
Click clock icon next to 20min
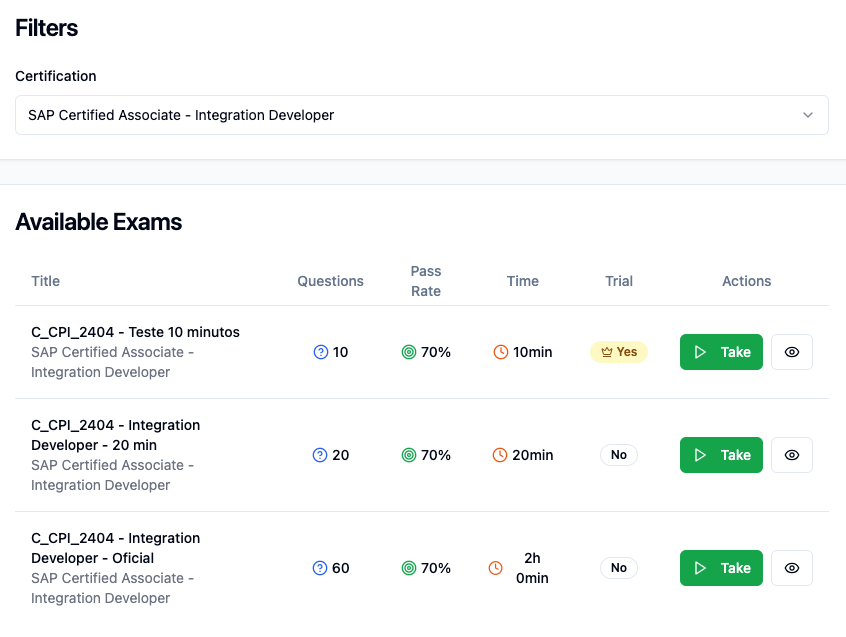point(501,455)
